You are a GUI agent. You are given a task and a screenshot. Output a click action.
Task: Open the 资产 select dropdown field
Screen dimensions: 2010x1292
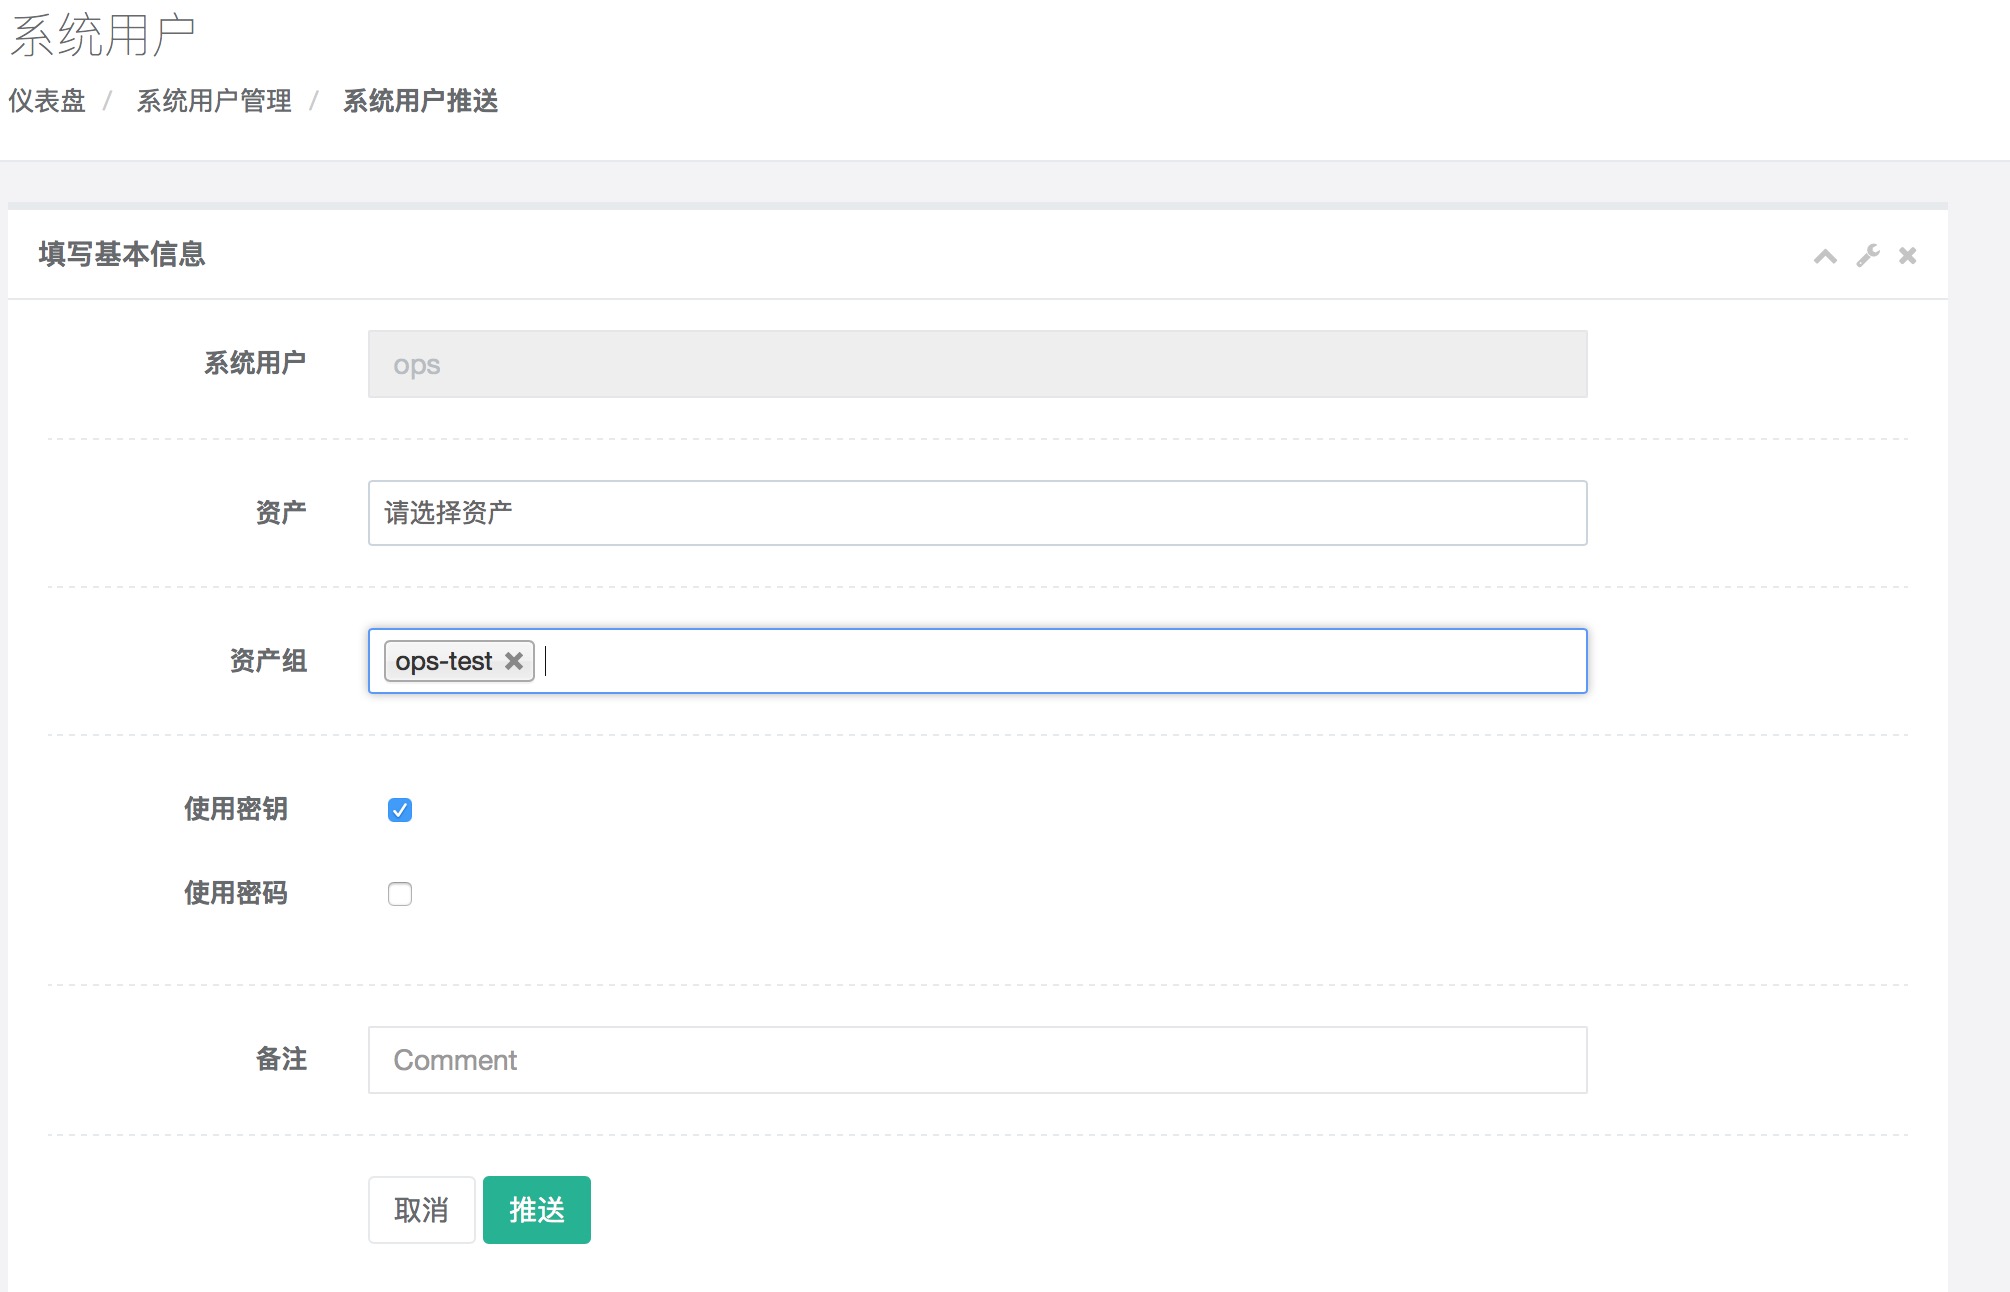976,513
